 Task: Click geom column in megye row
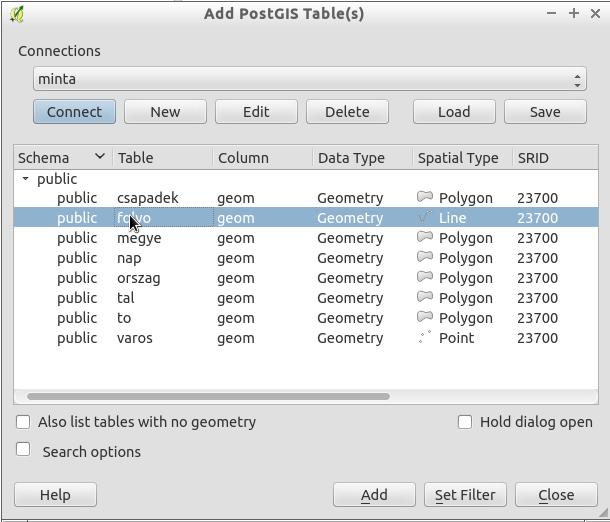(x=236, y=238)
